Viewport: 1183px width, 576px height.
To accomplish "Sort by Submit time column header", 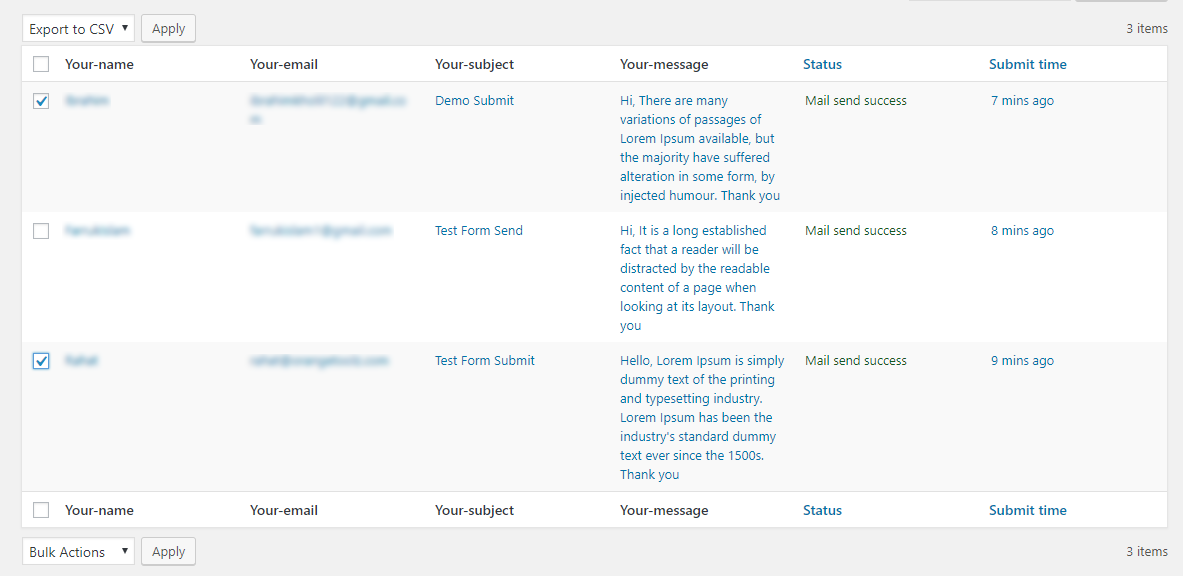I will point(1028,64).
